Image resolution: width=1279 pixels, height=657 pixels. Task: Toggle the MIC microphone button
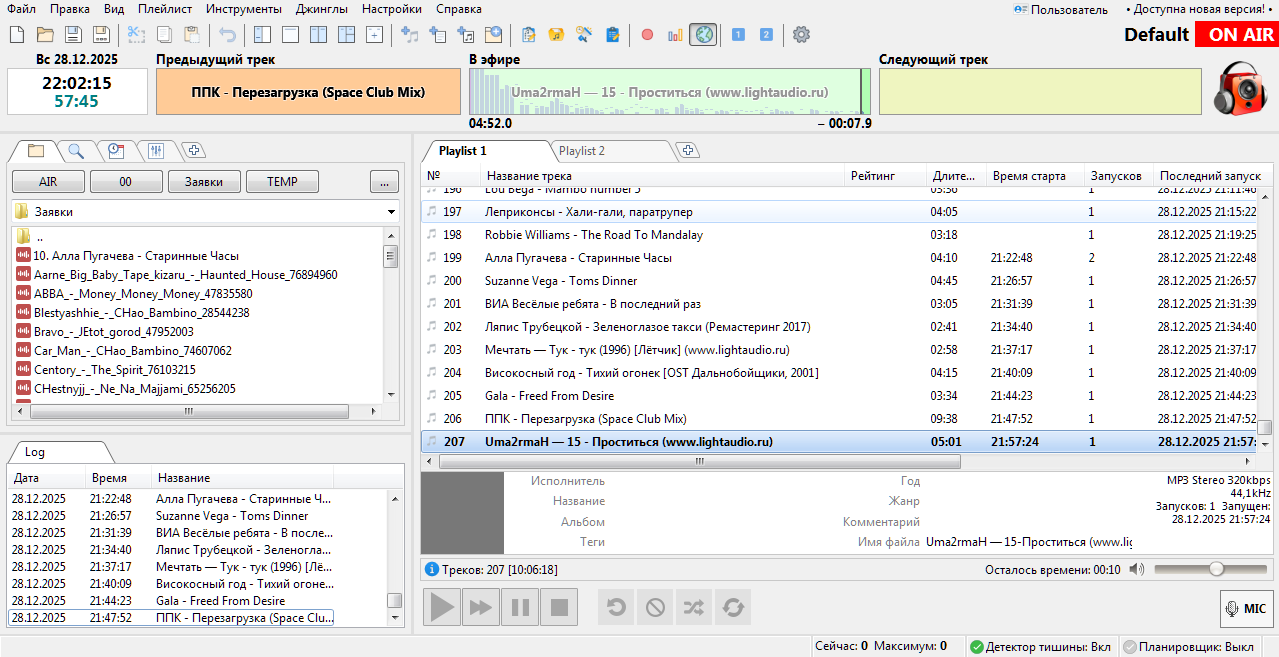tap(1245, 608)
